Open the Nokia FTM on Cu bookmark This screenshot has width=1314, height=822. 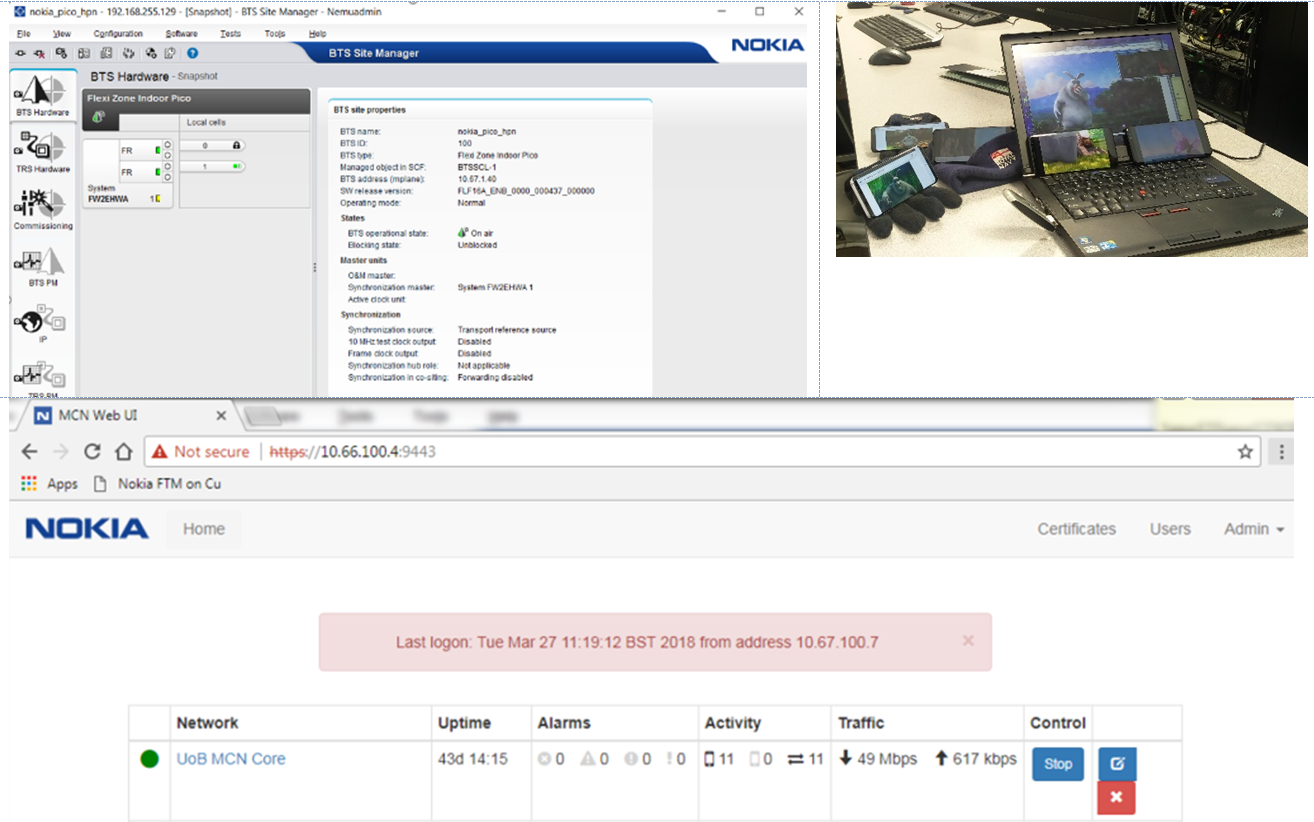(159, 483)
